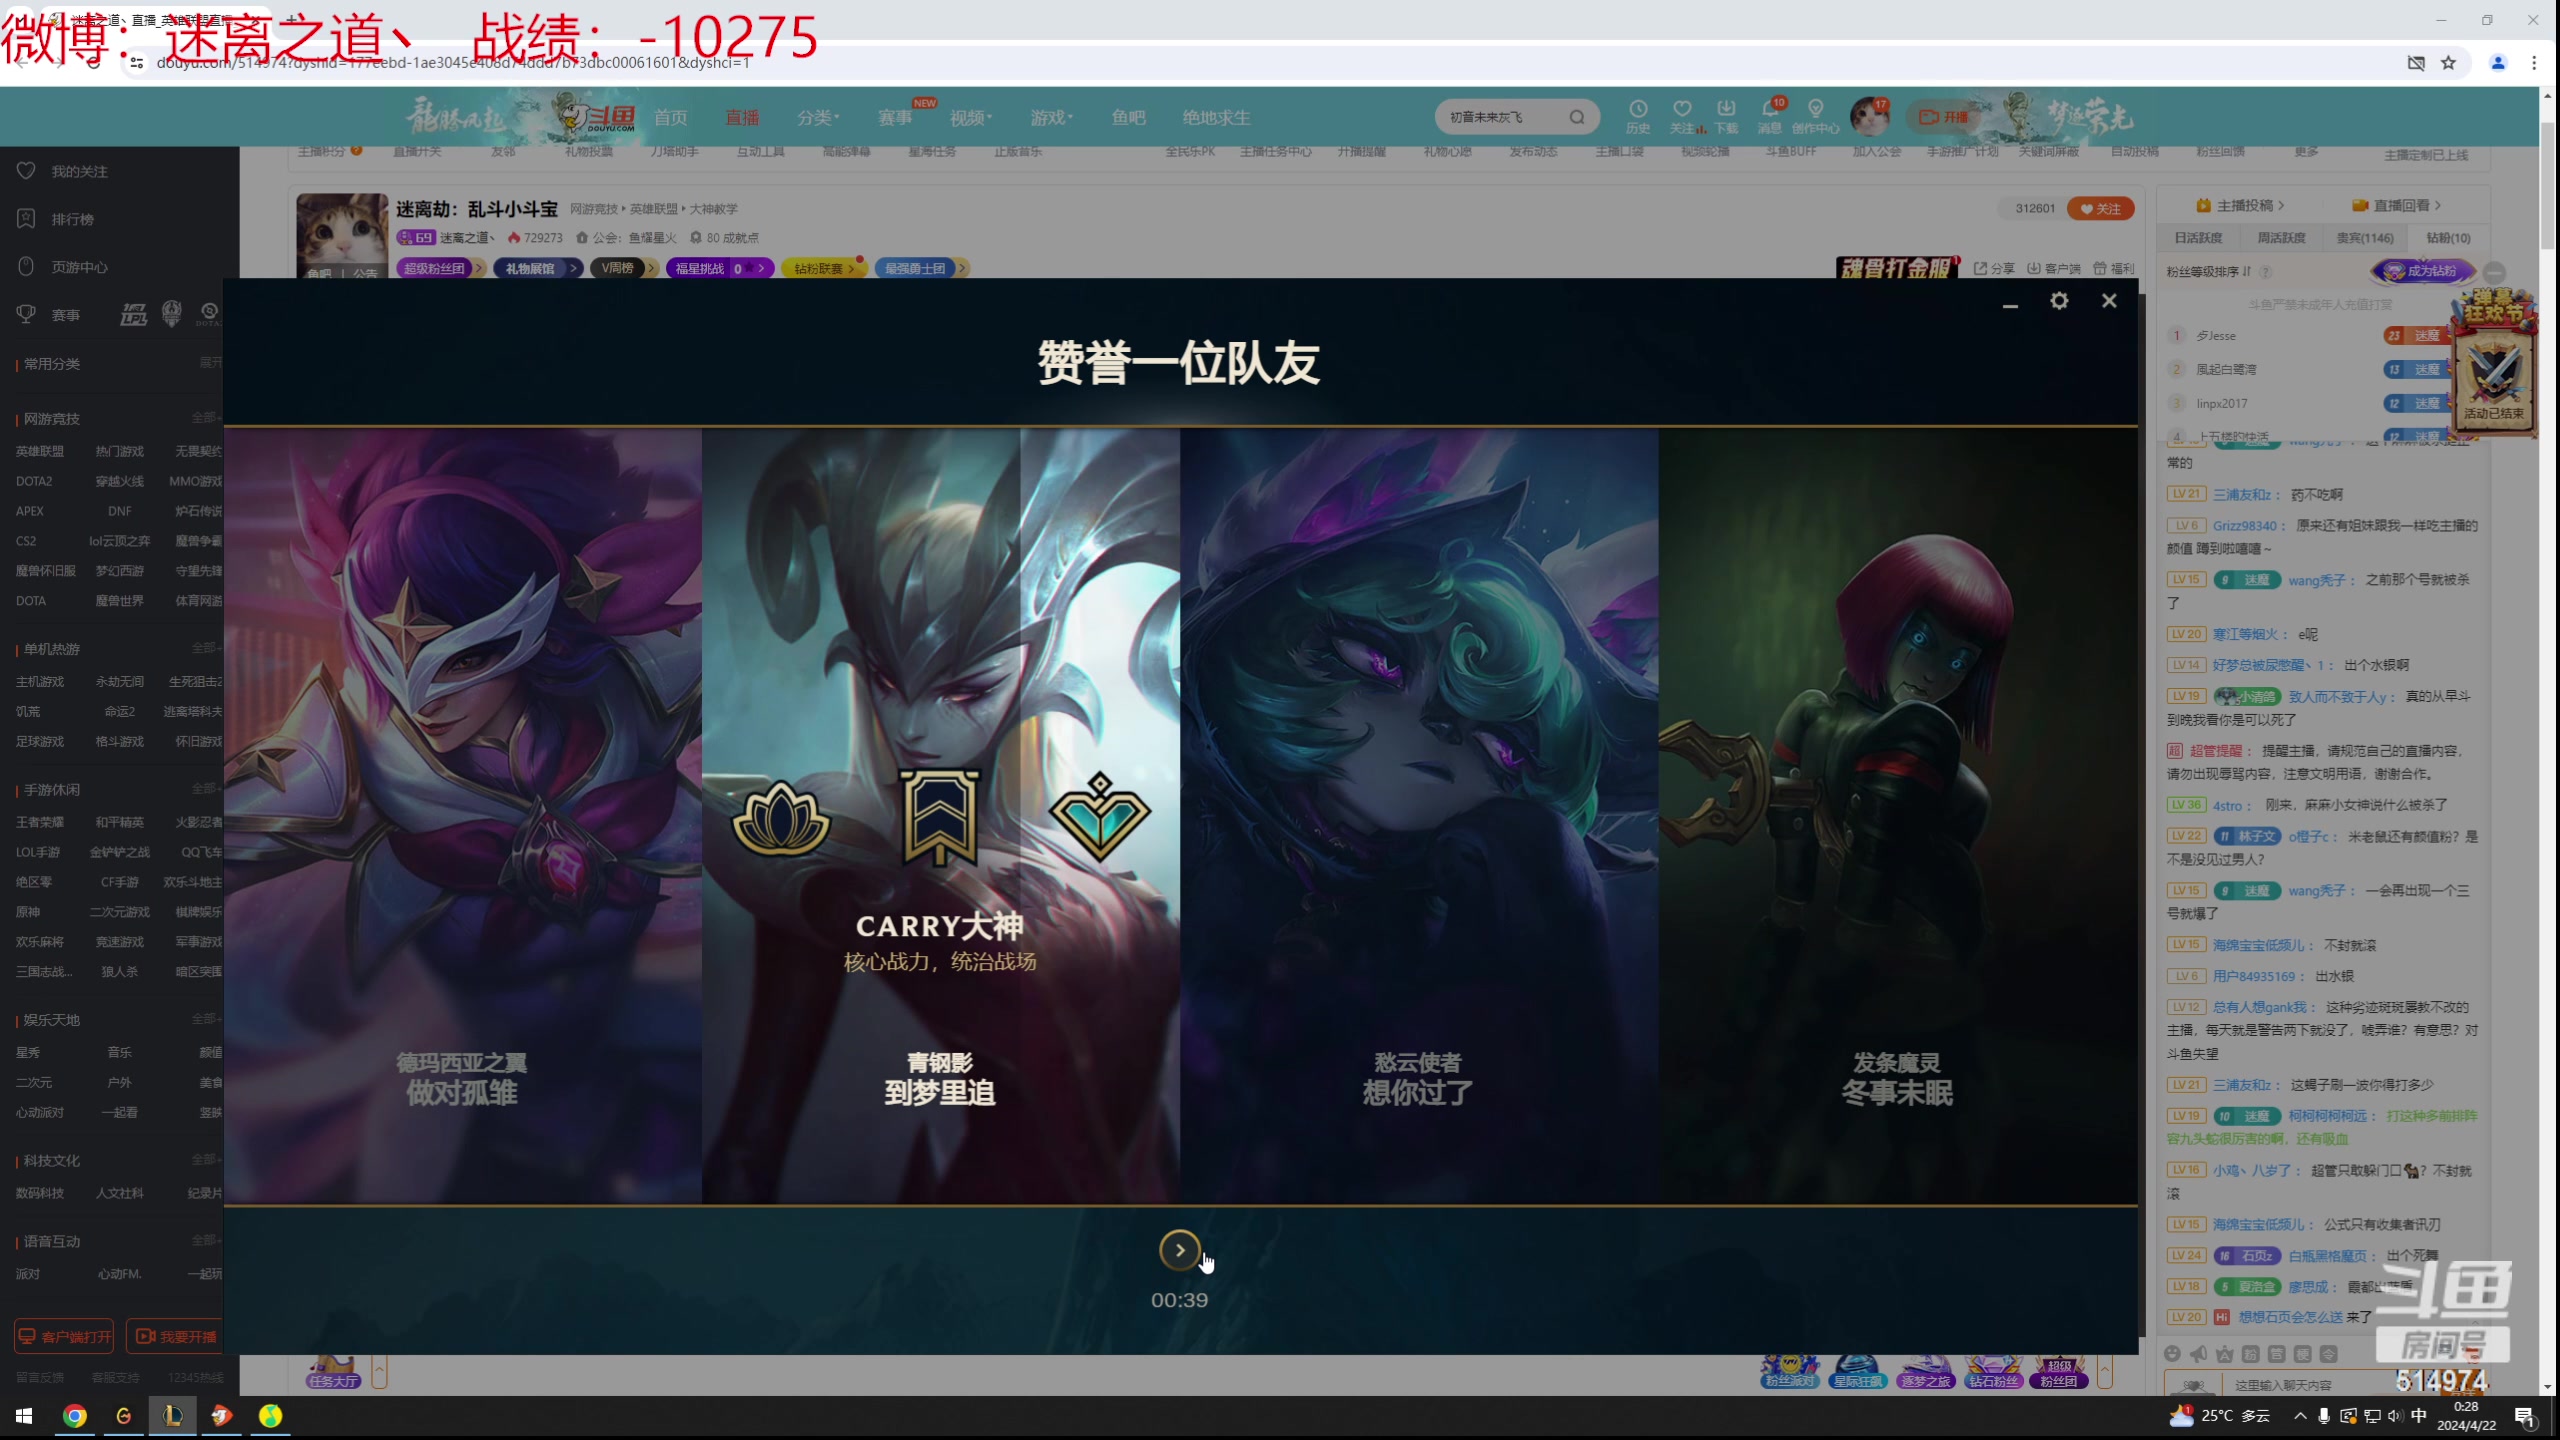This screenshot has height=1440, width=2560.
Task: Open 创作中心 icon in header
Action: (x=1815, y=115)
